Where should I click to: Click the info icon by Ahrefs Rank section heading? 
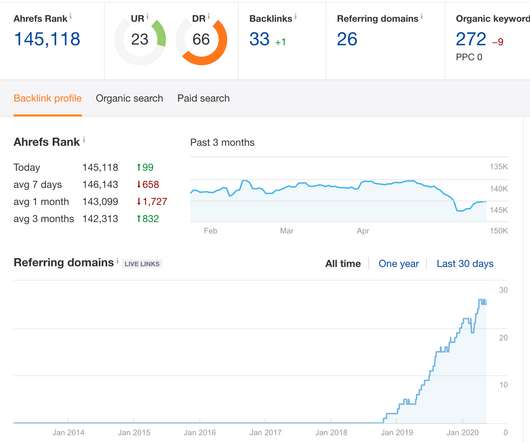(84, 139)
